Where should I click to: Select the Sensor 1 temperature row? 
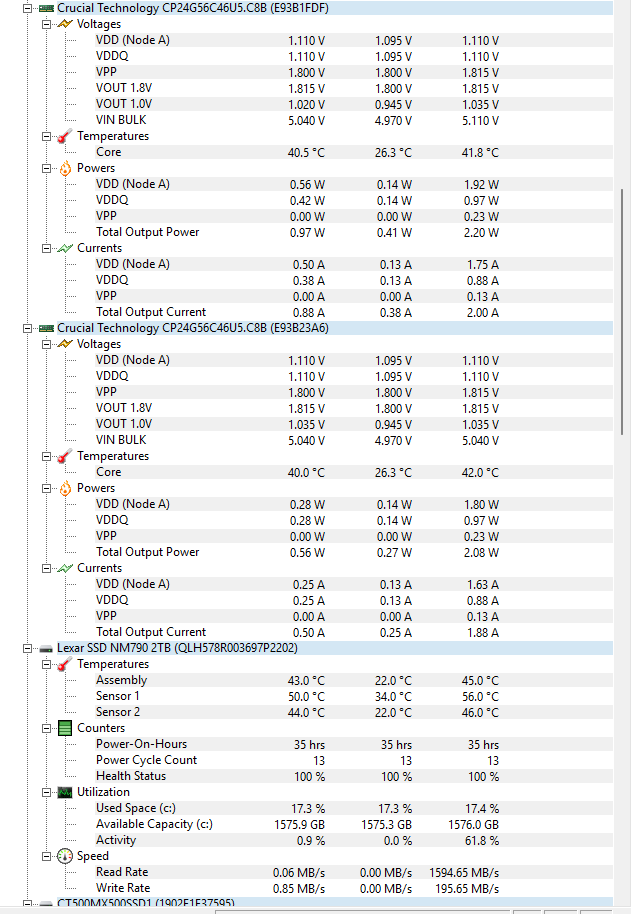353,696
